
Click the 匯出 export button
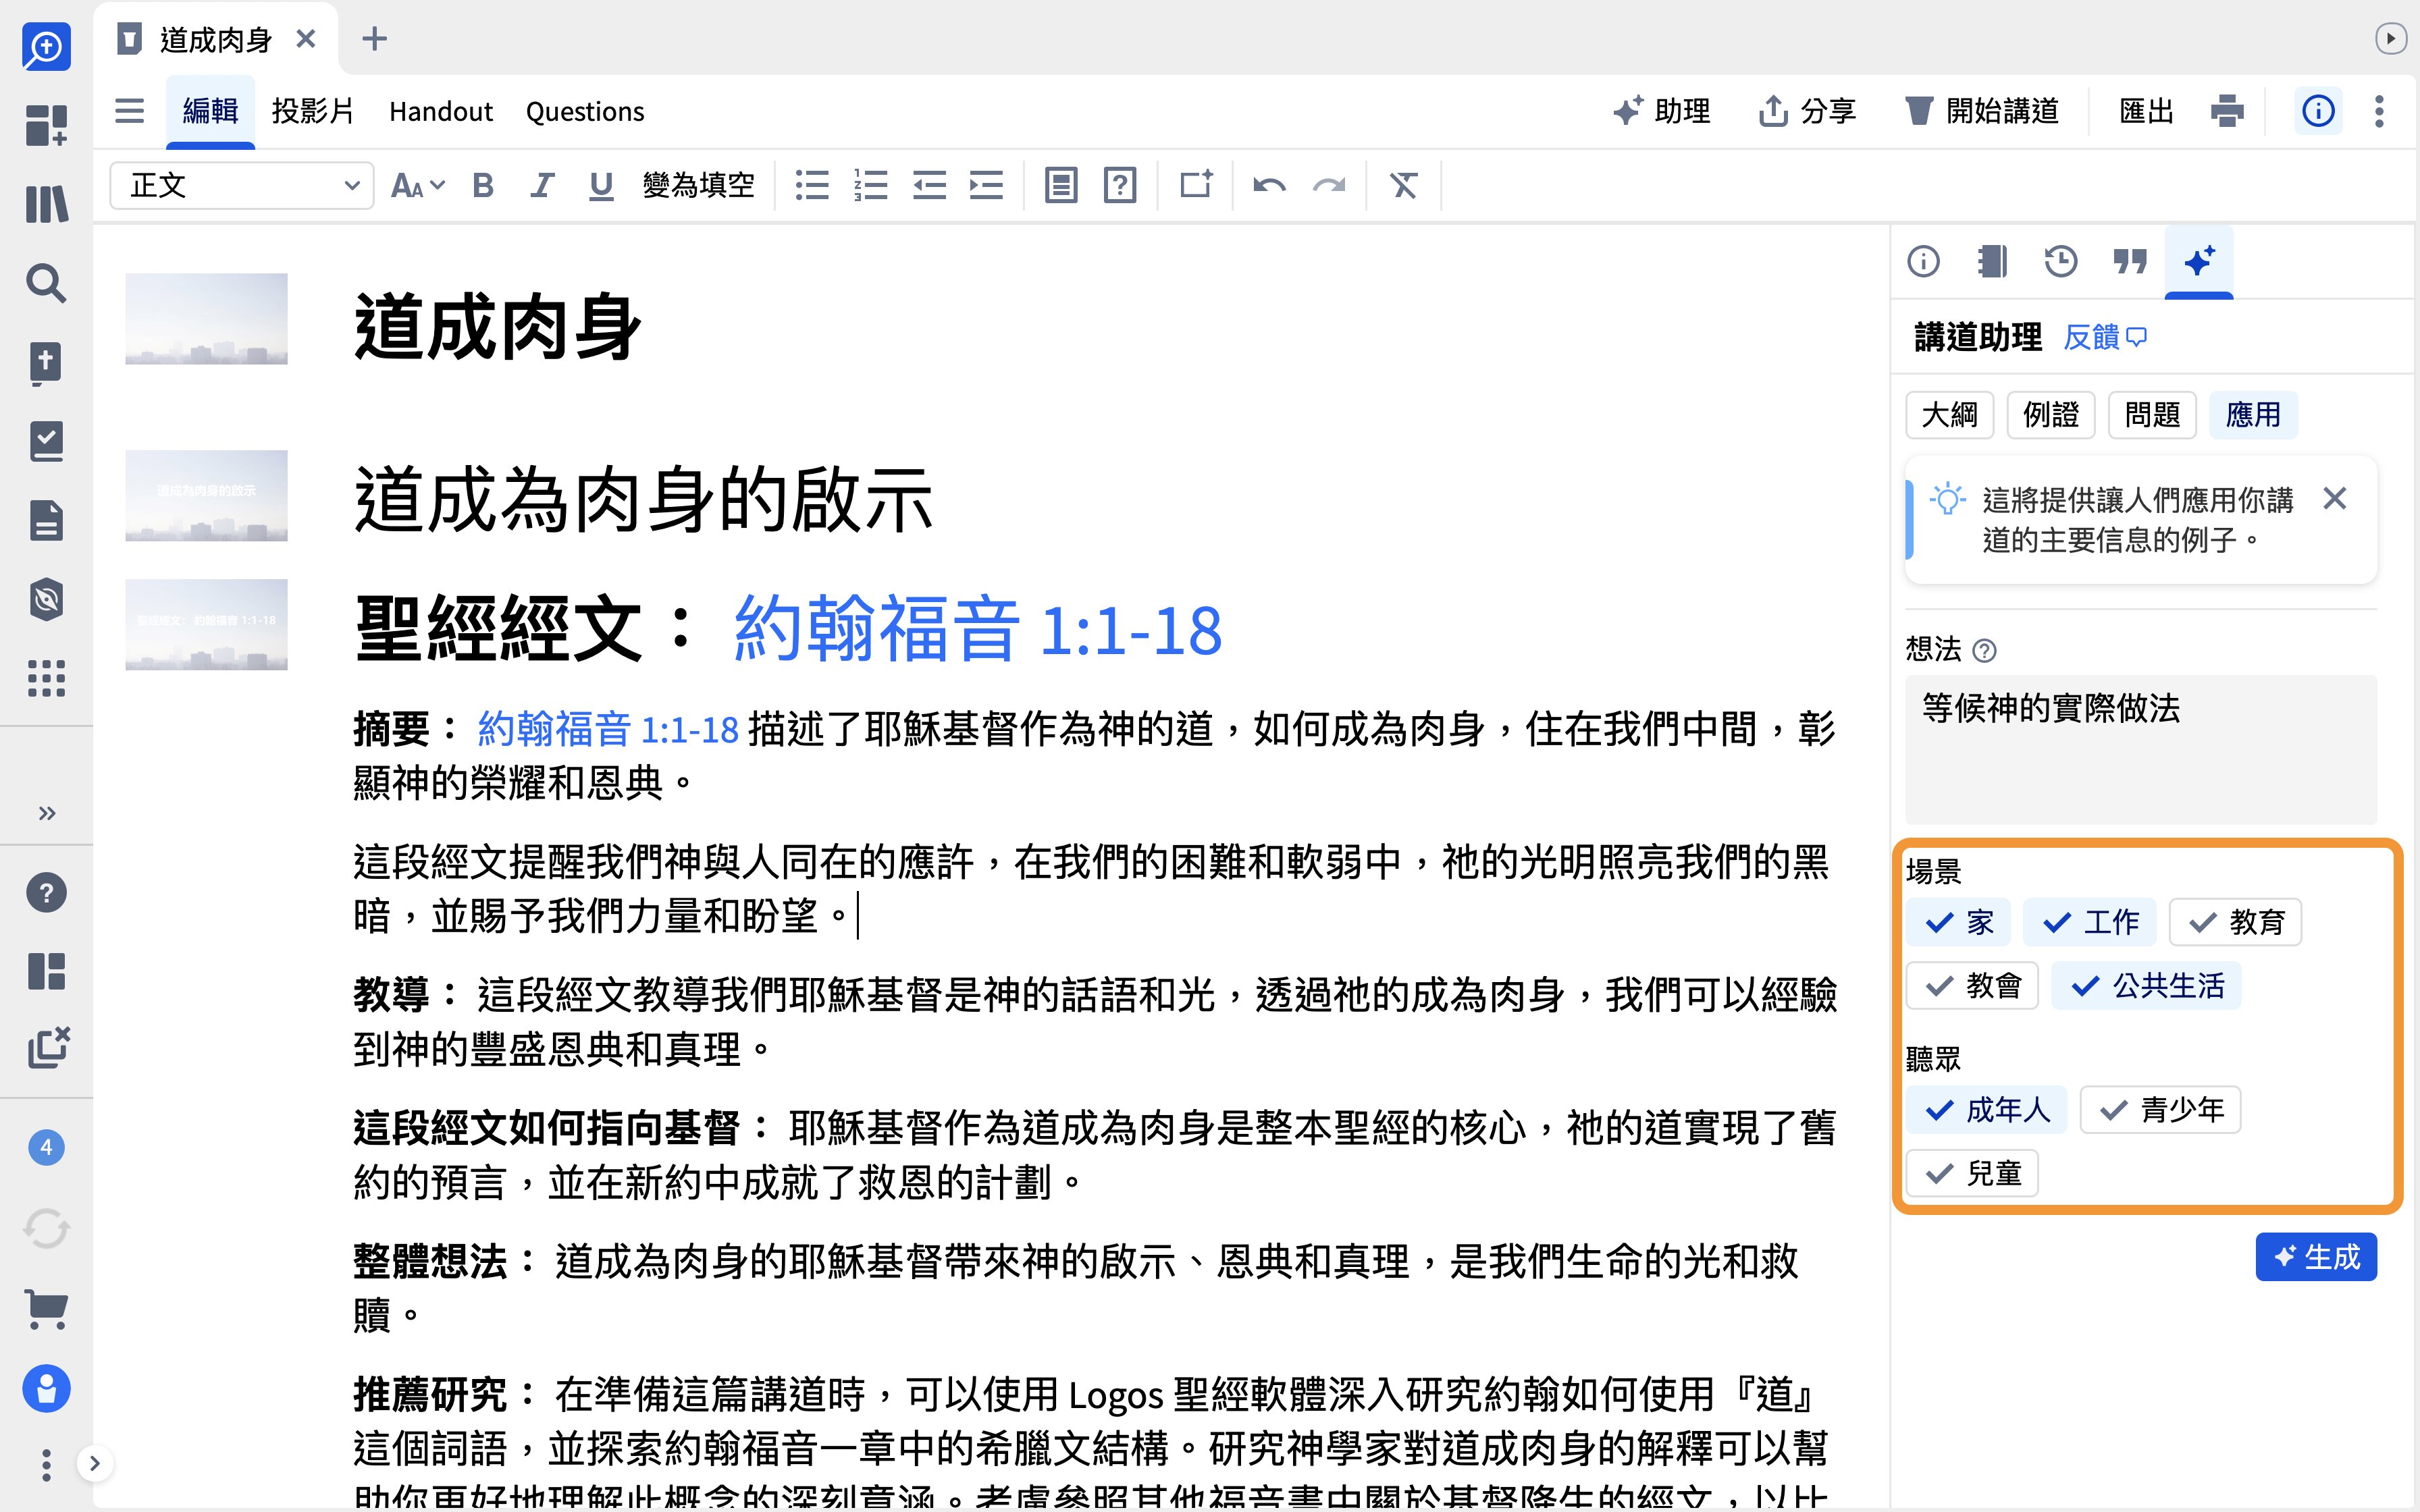pos(2146,111)
